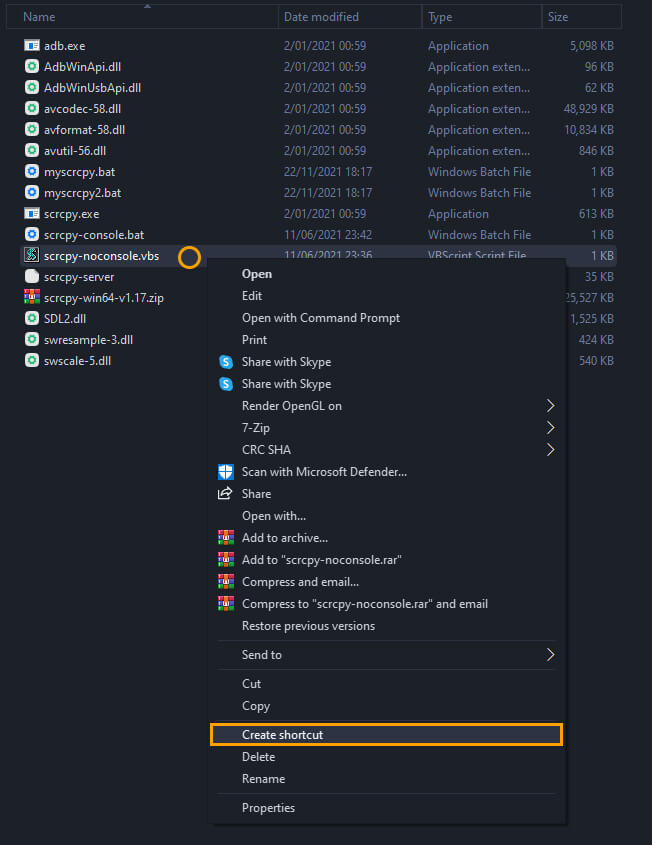This screenshot has width=652, height=845.
Task: Click the myscrcpy2.bat batch file icon
Action: [x=32, y=192]
